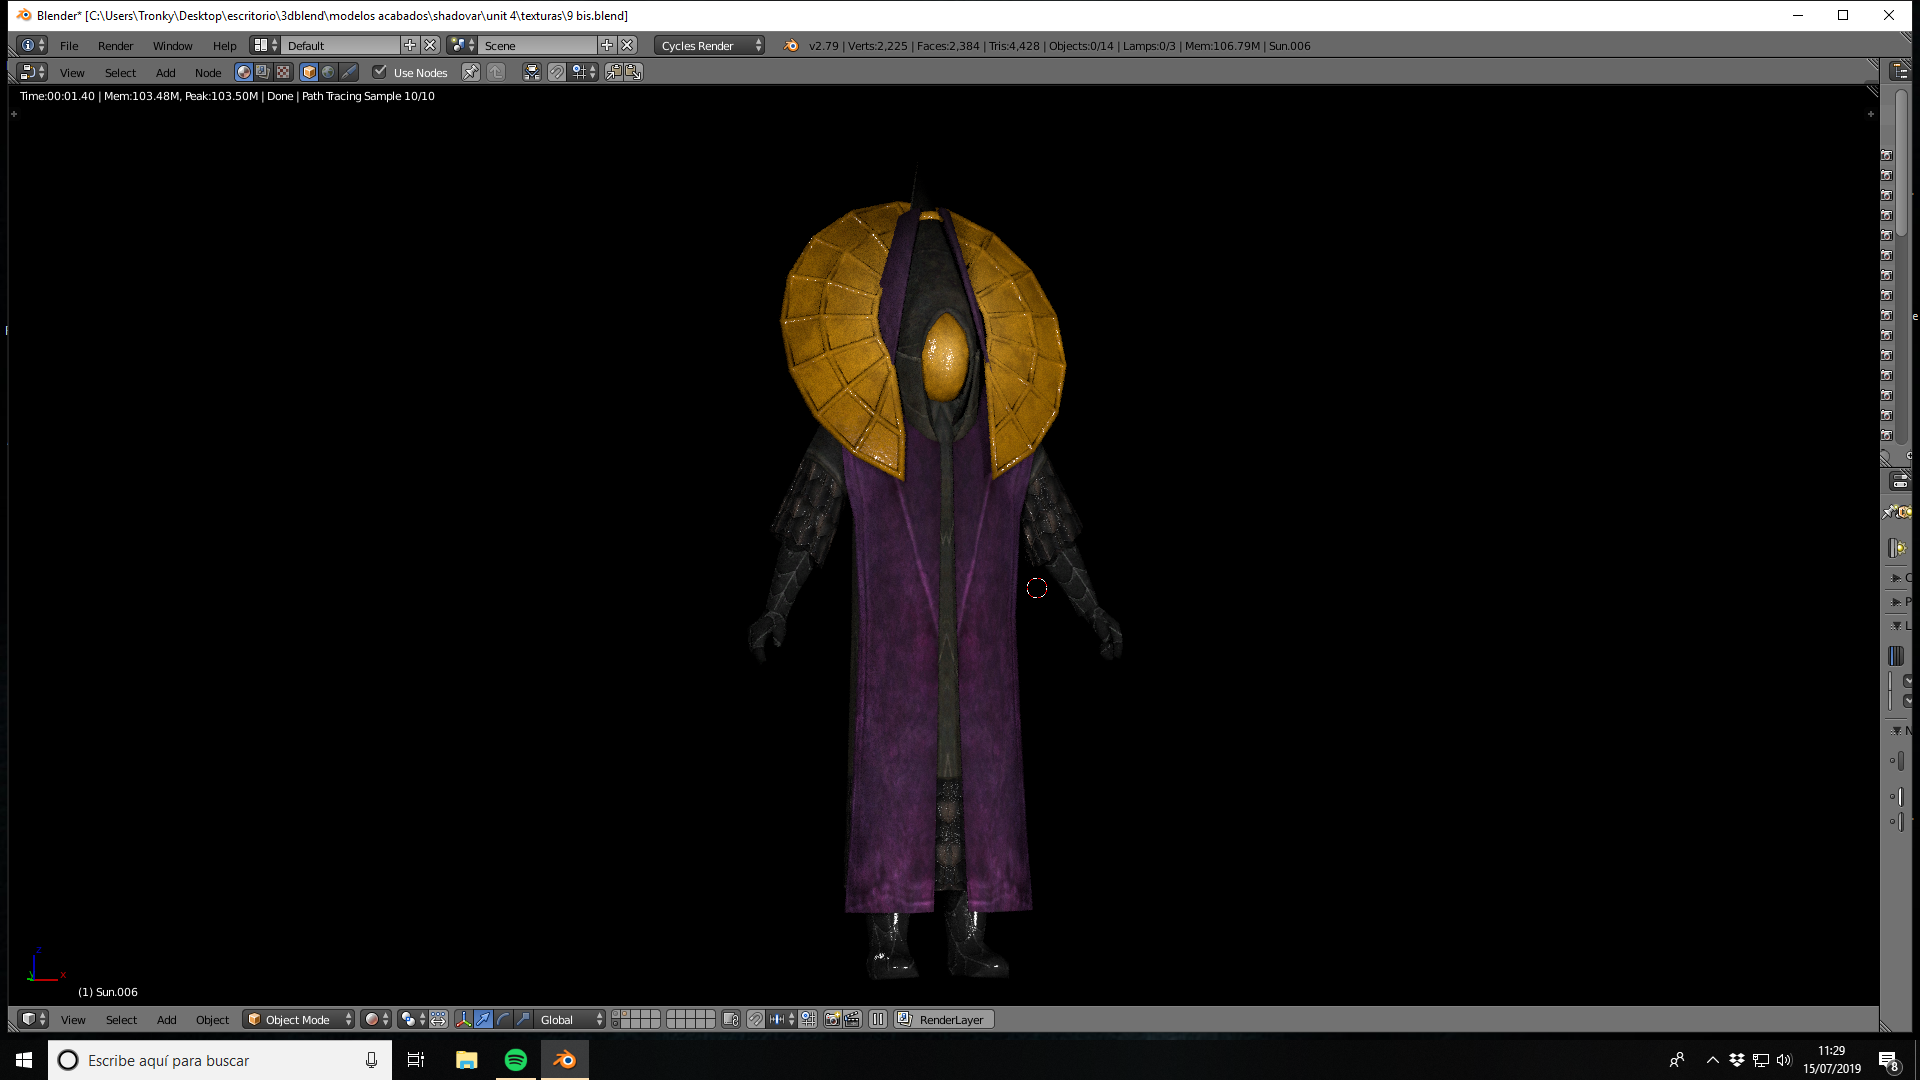The width and height of the screenshot is (1920, 1080).
Task: Click the OpenGL render animation clapper icon
Action: pos(852,1019)
